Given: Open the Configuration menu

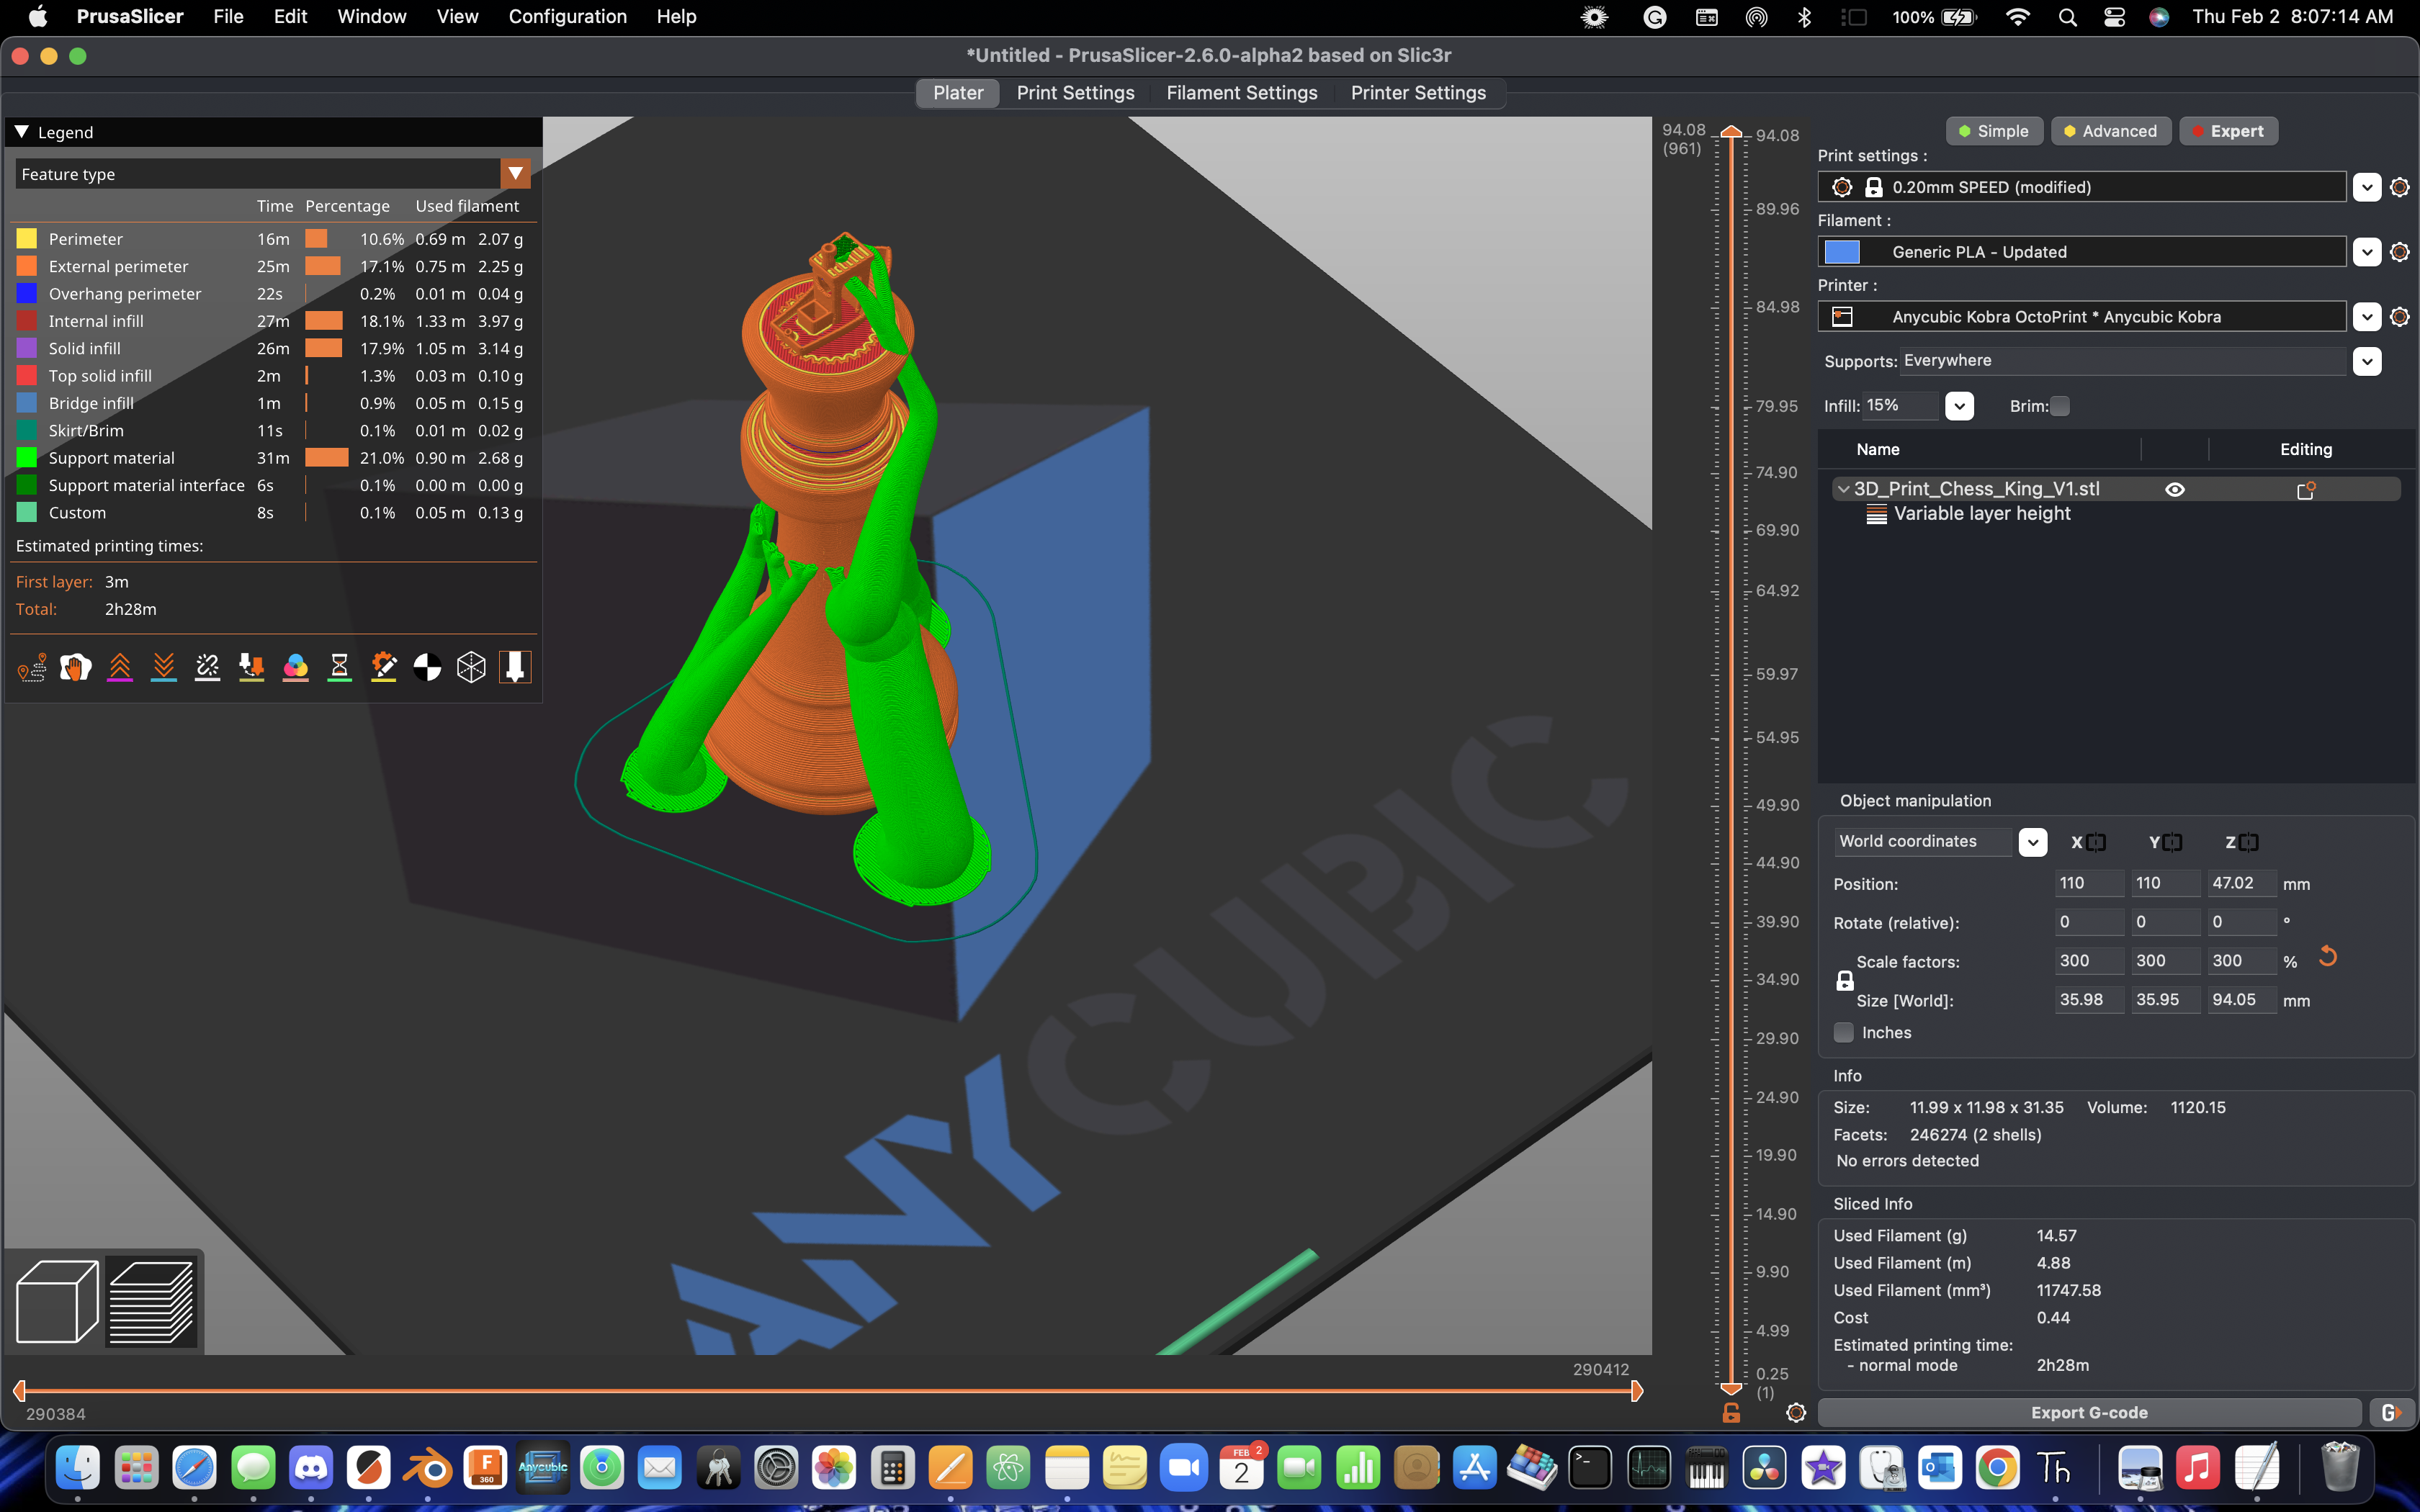Looking at the screenshot, I should point(567,17).
